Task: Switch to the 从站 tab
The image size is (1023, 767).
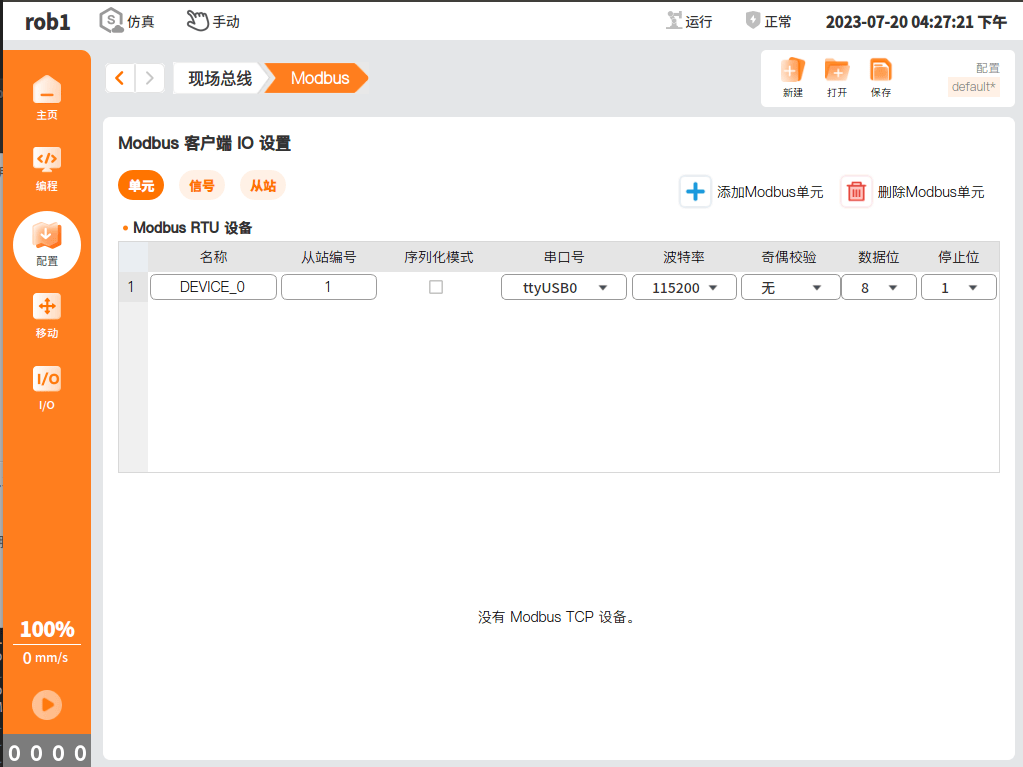Action: click(x=263, y=186)
